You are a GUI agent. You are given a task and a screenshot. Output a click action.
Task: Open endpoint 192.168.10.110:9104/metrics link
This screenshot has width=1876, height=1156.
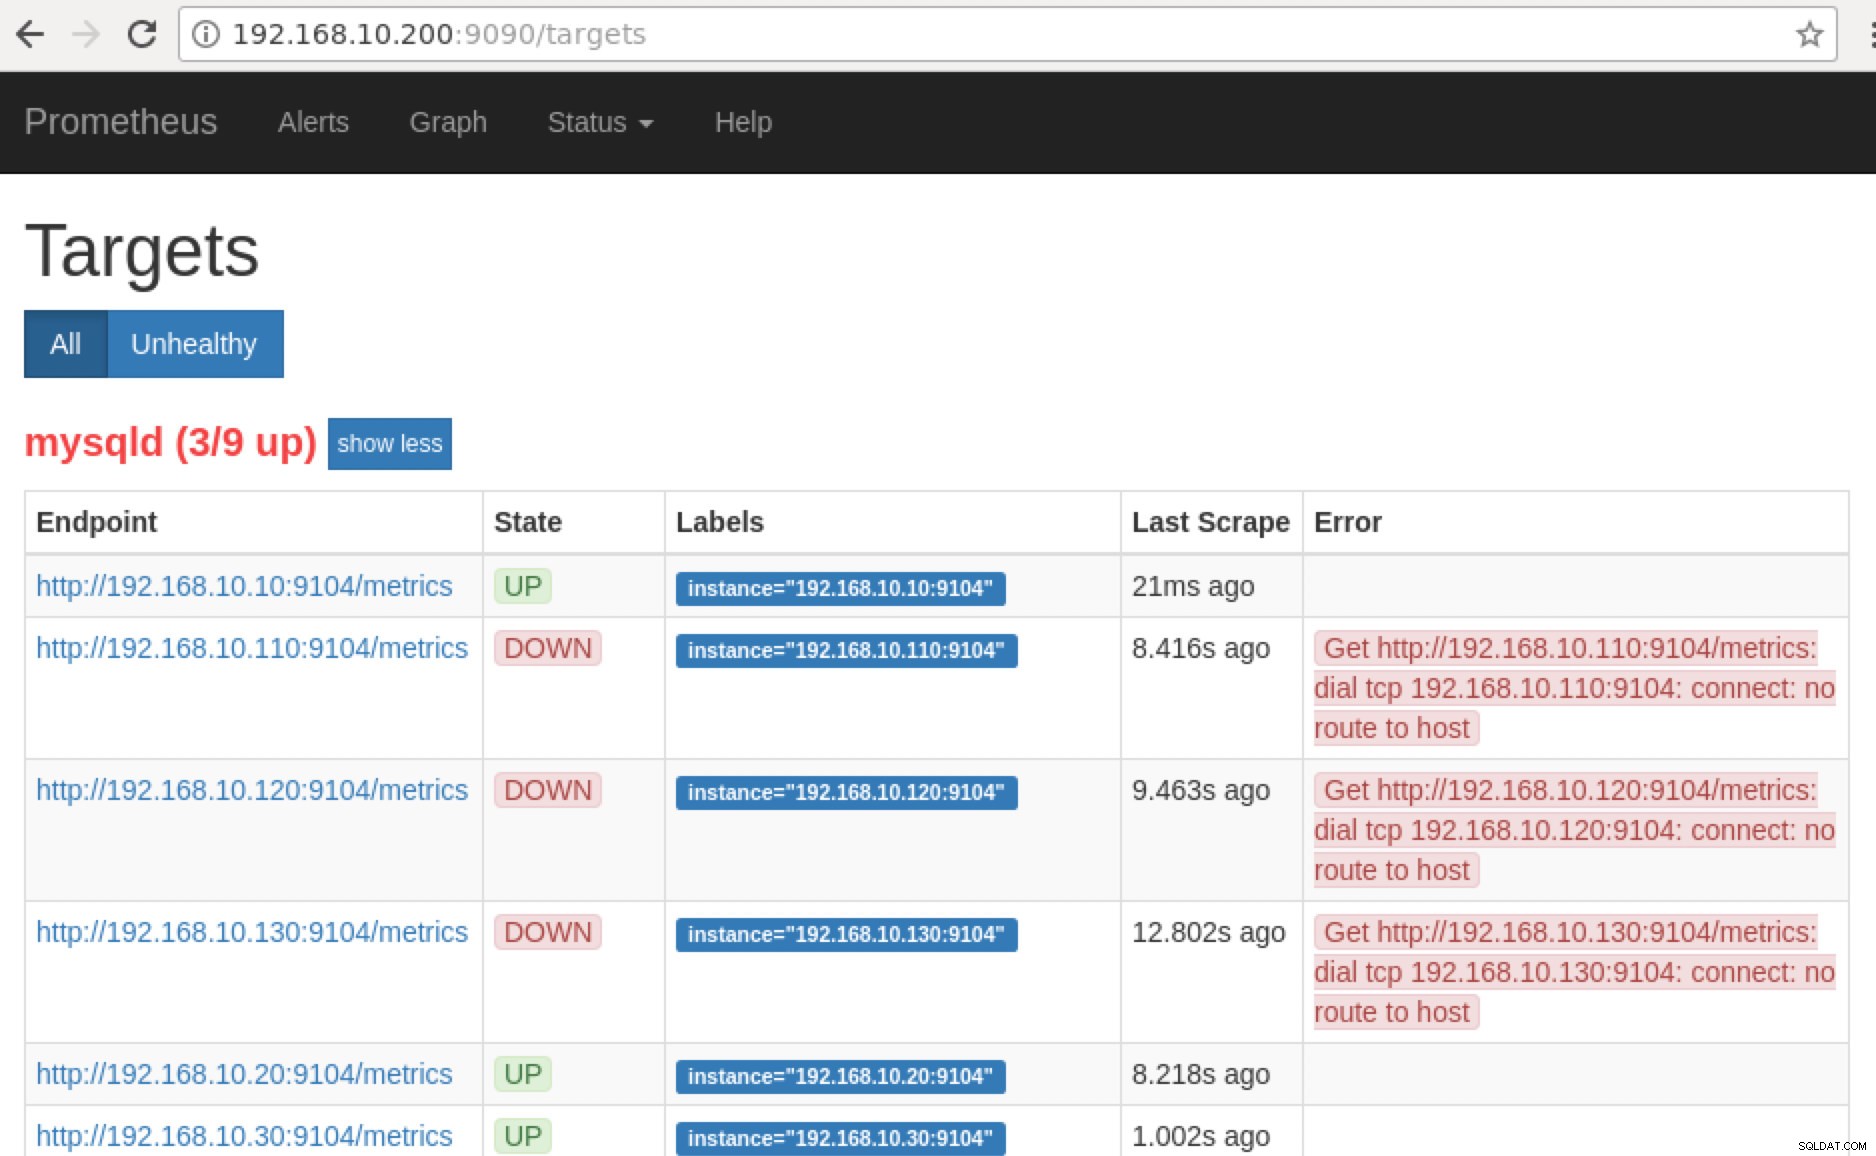point(252,648)
